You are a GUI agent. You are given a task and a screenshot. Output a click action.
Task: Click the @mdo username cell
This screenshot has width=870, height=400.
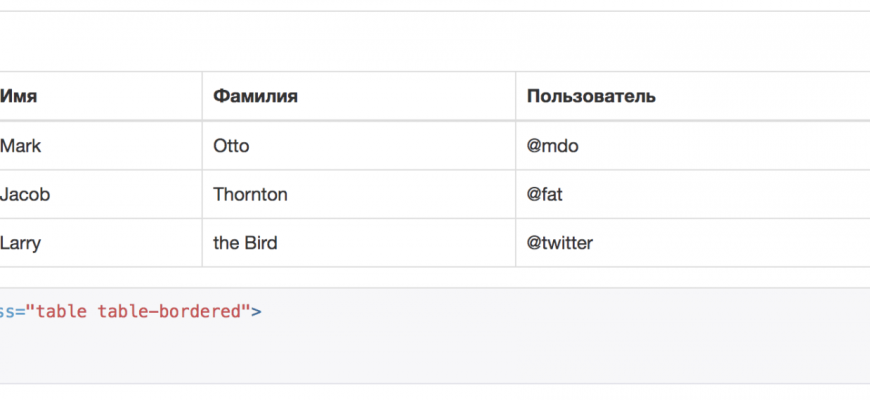click(x=553, y=146)
